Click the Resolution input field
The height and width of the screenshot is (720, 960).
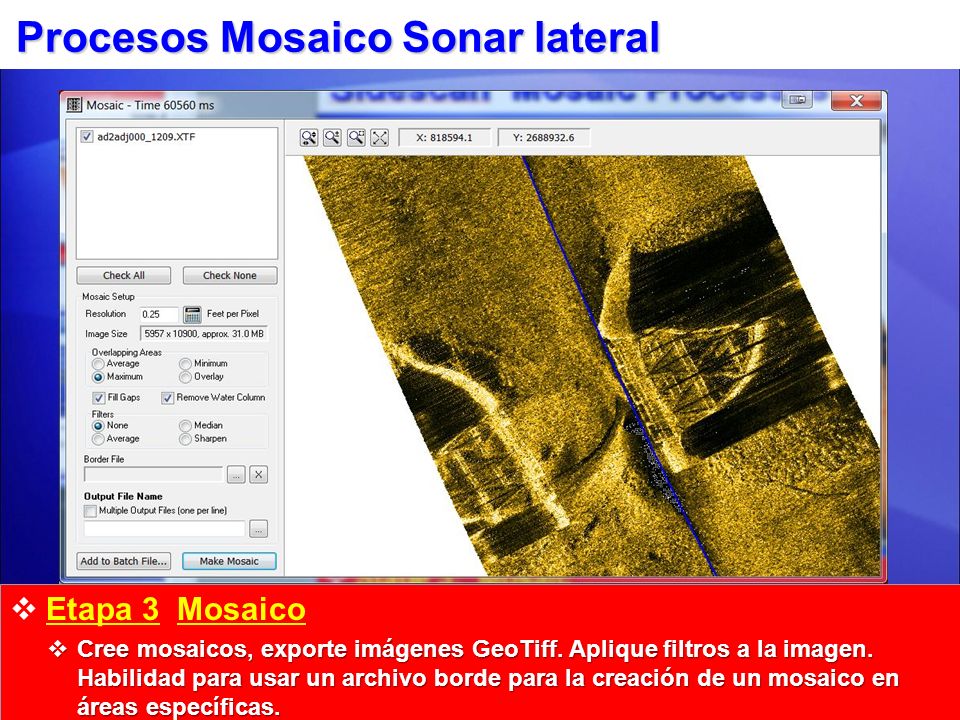(x=159, y=314)
